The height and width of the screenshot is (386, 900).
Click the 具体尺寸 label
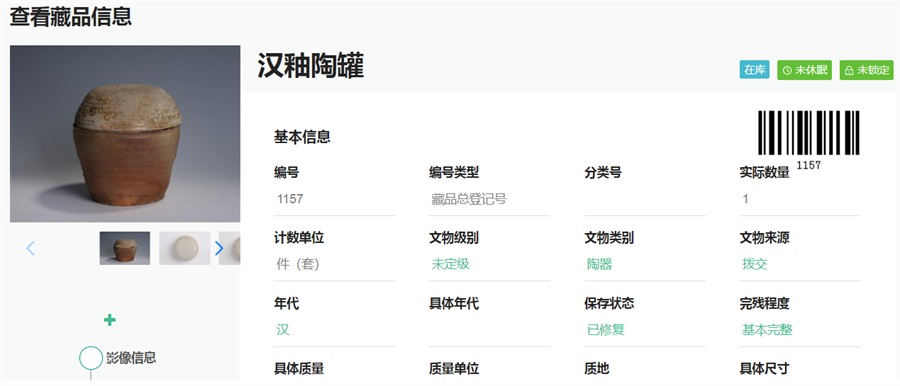click(x=765, y=369)
